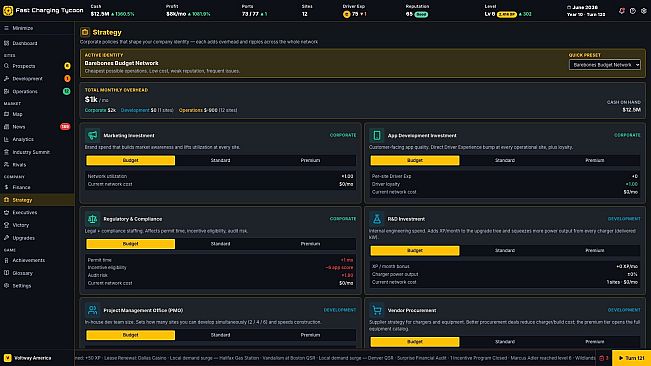This screenshot has height=366, width=651.
Task: Click the Project Management Office people icon
Action: tap(92, 310)
